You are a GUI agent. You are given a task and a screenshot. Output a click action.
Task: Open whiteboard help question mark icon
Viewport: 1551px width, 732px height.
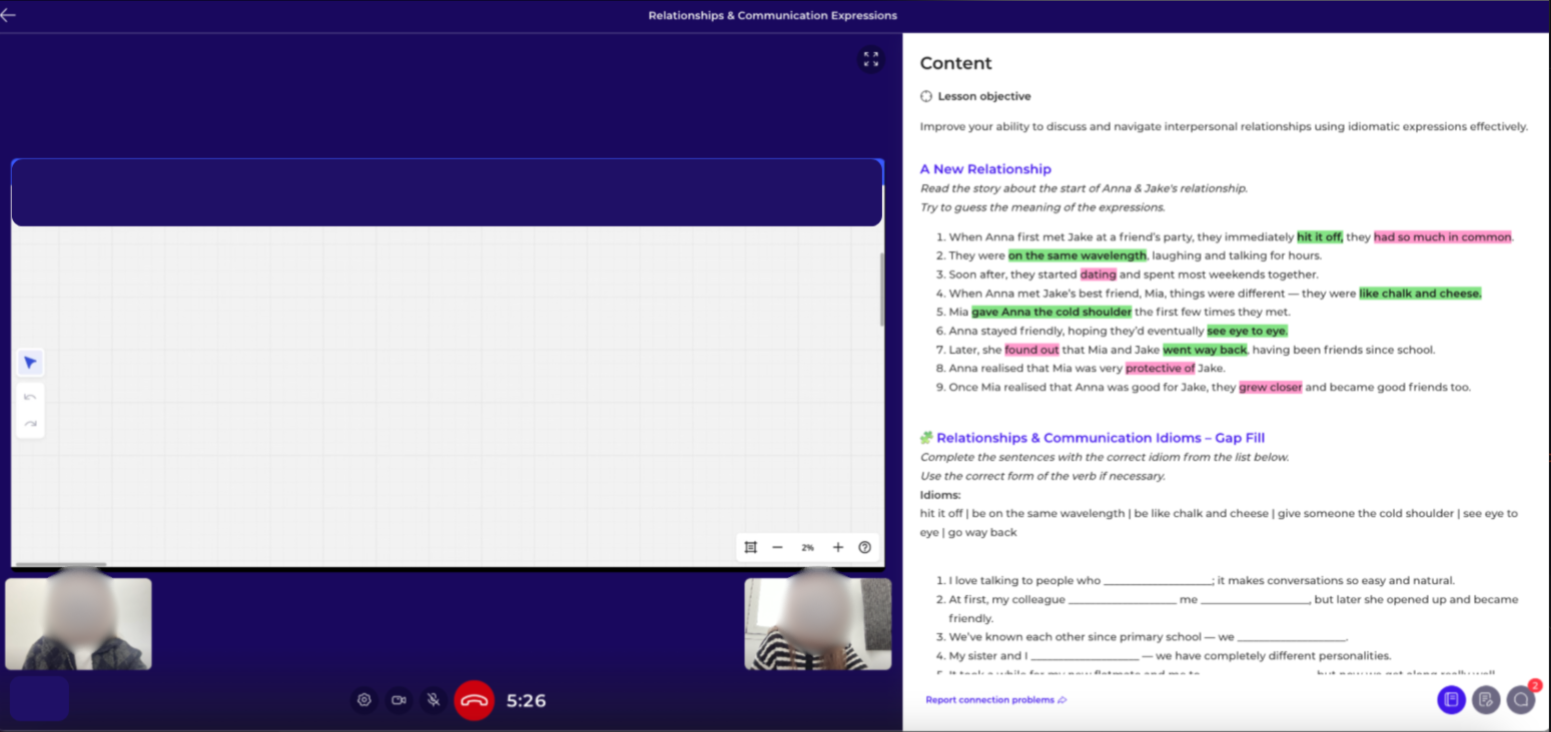[x=865, y=547]
